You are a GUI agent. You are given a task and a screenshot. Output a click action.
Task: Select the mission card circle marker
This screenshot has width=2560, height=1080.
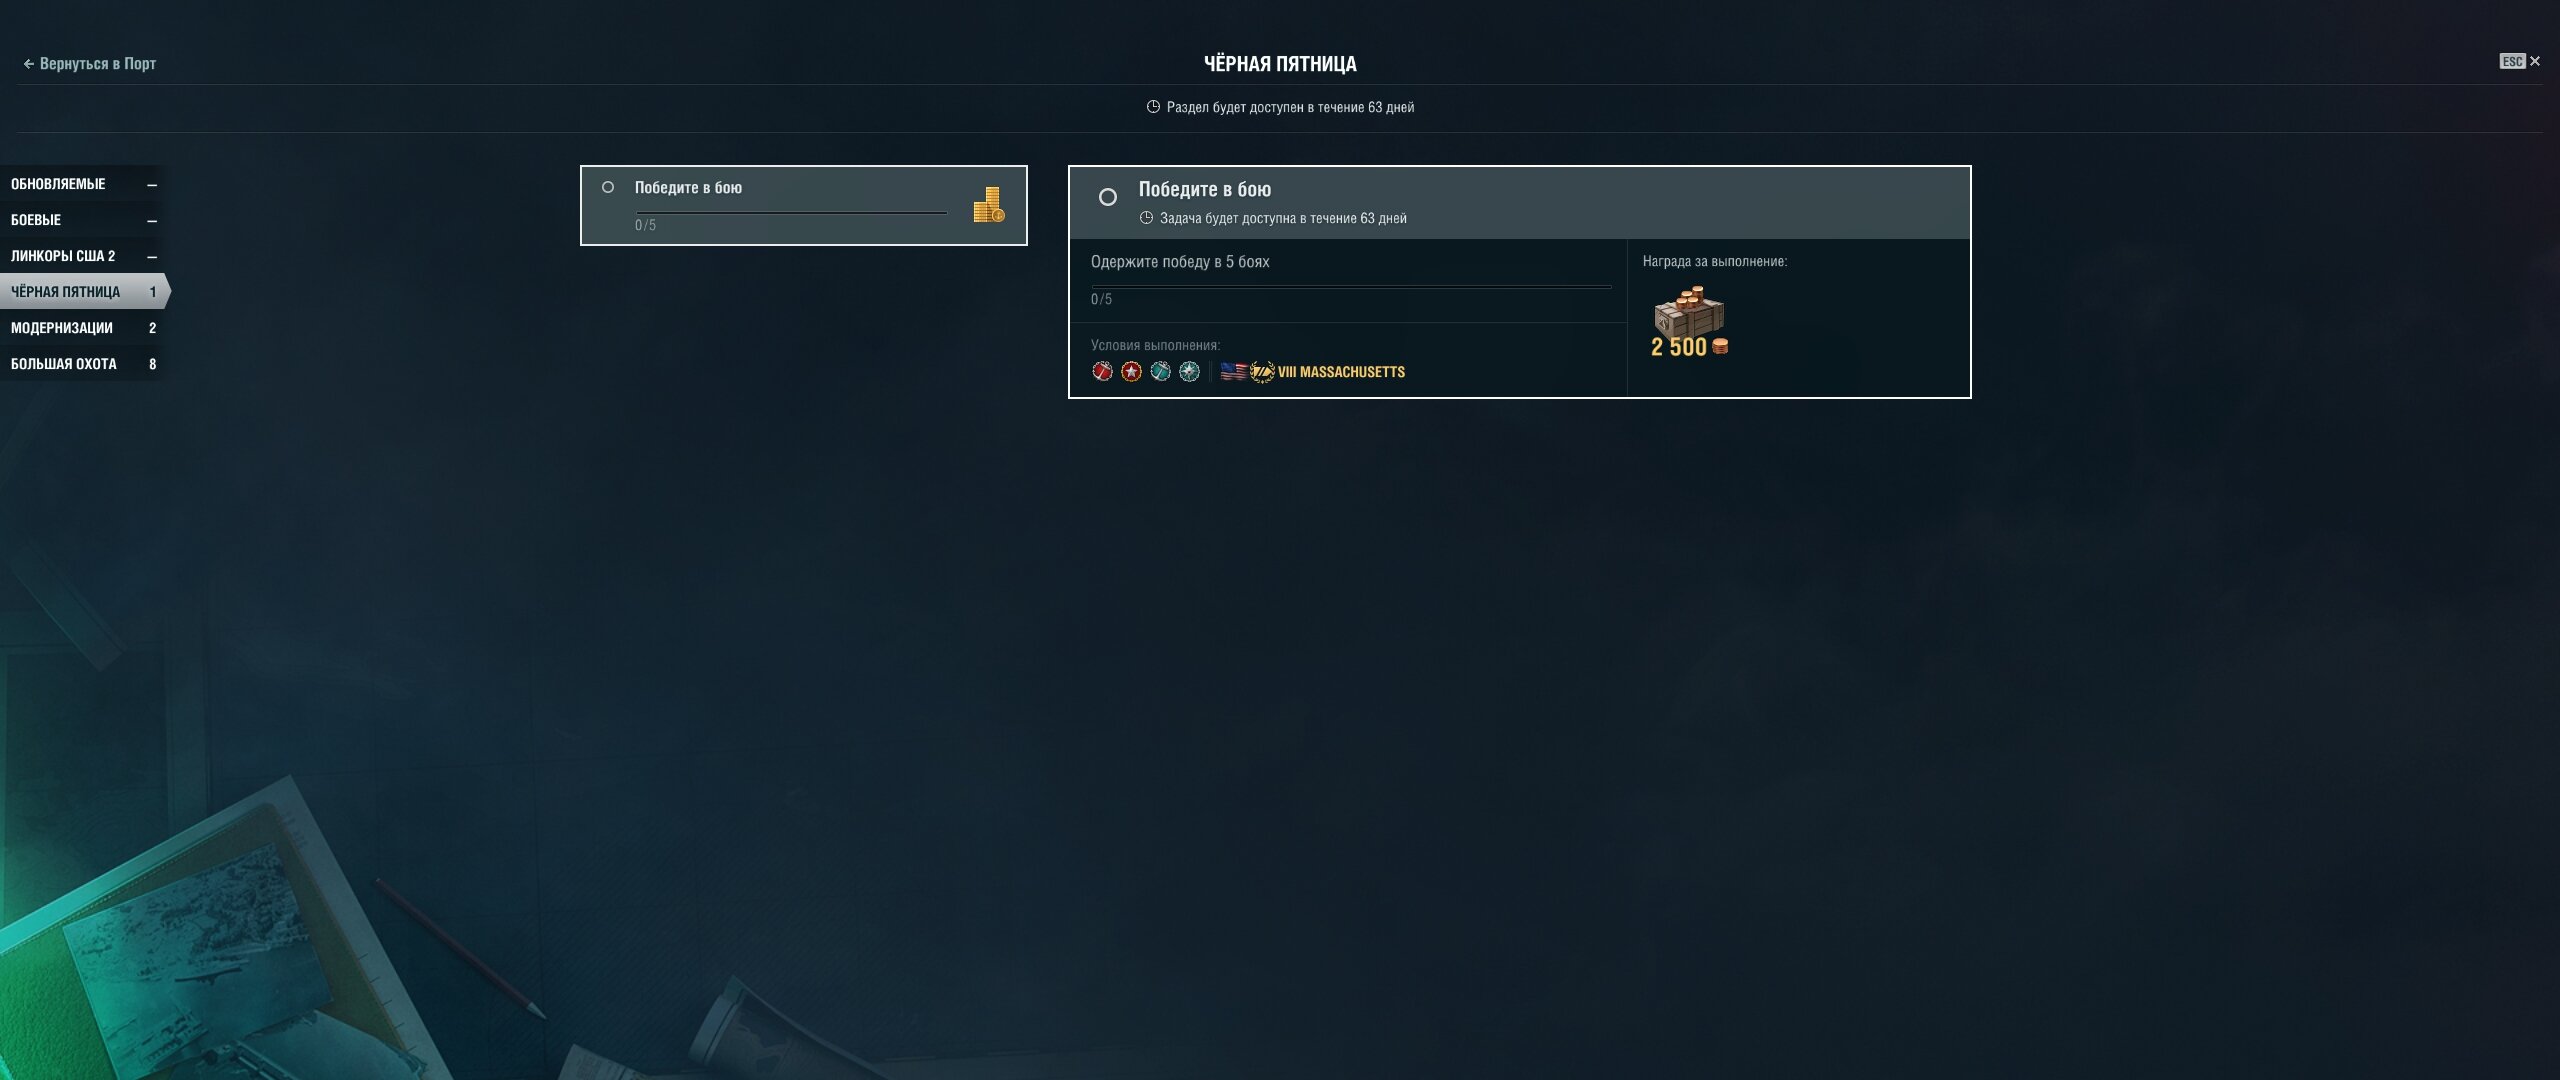(x=608, y=187)
